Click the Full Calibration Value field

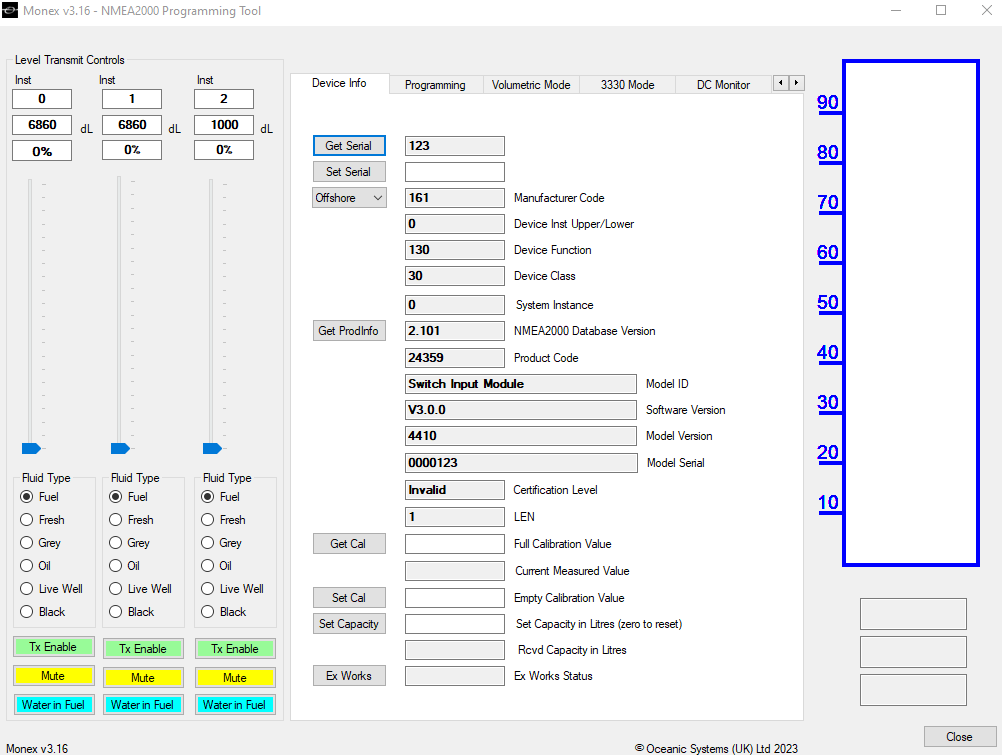click(x=455, y=544)
